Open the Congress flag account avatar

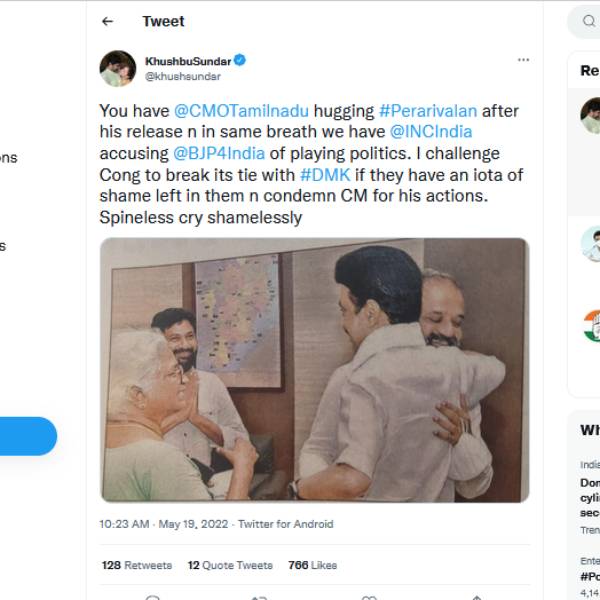[x=591, y=325]
